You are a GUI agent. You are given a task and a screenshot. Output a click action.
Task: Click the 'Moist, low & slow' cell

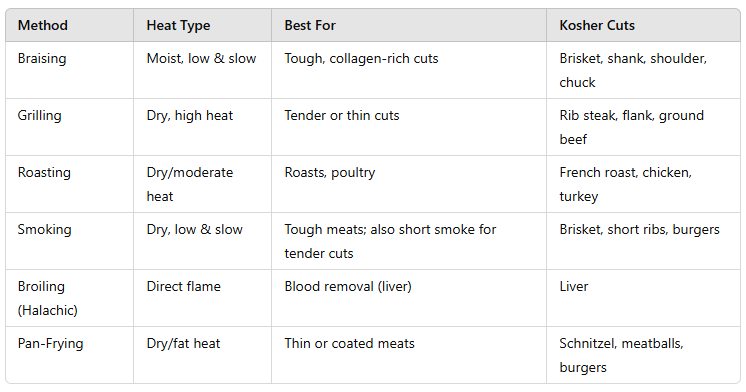click(x=202, y=70)
